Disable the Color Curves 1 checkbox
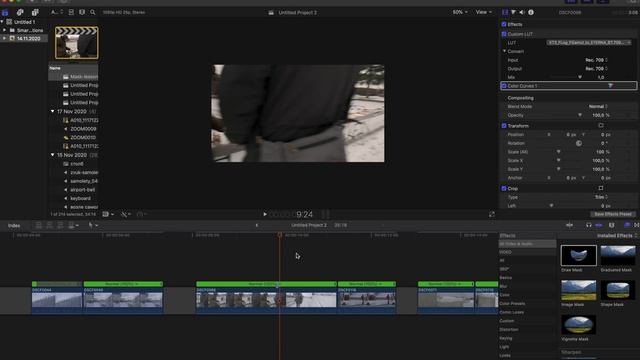 point(504,86)
